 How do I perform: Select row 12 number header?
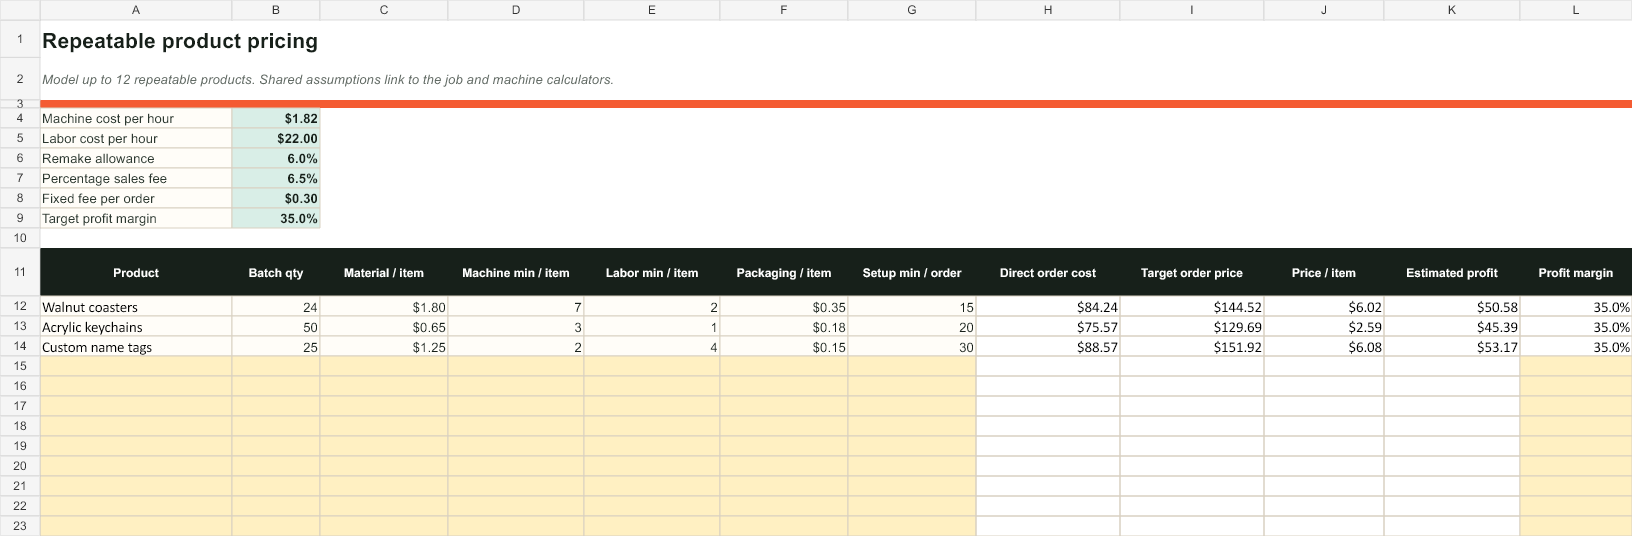coord(20,306)
